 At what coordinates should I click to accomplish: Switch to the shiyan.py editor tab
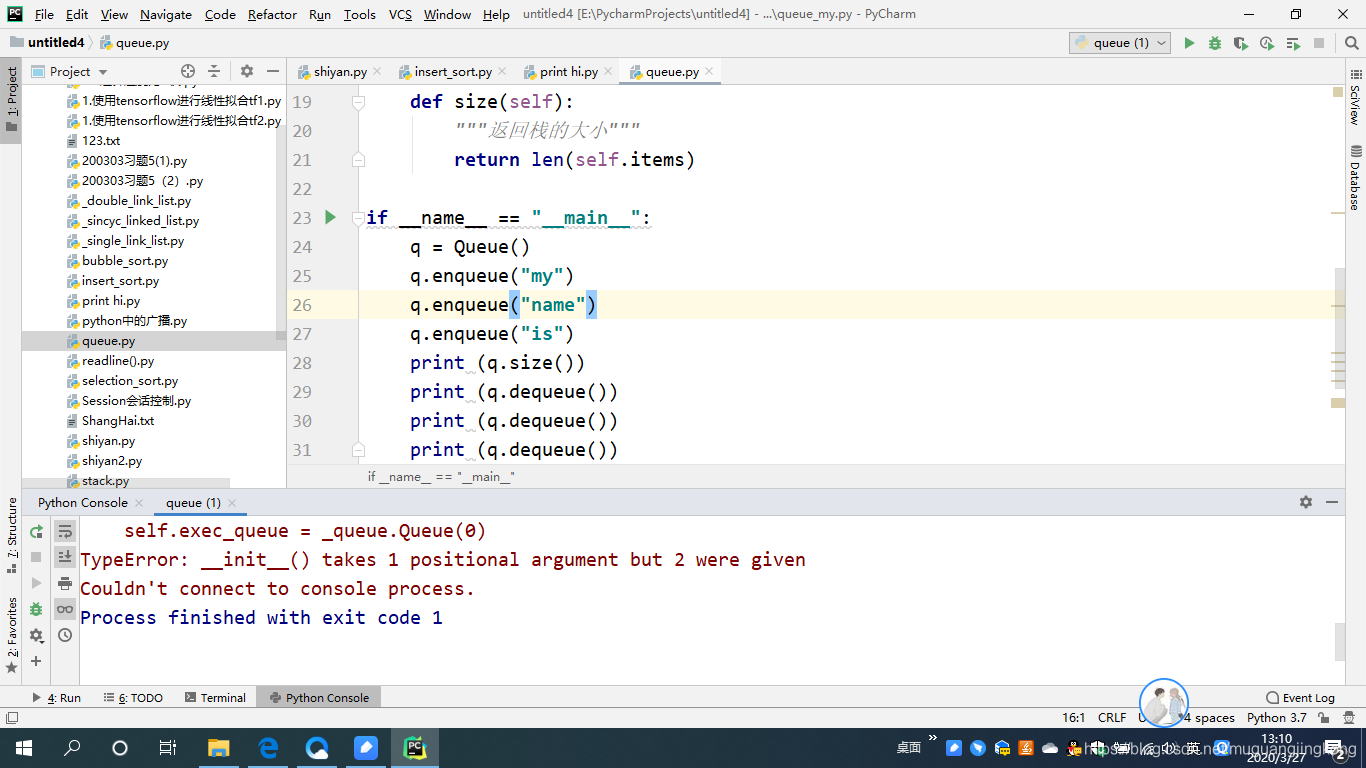[340, 71]
